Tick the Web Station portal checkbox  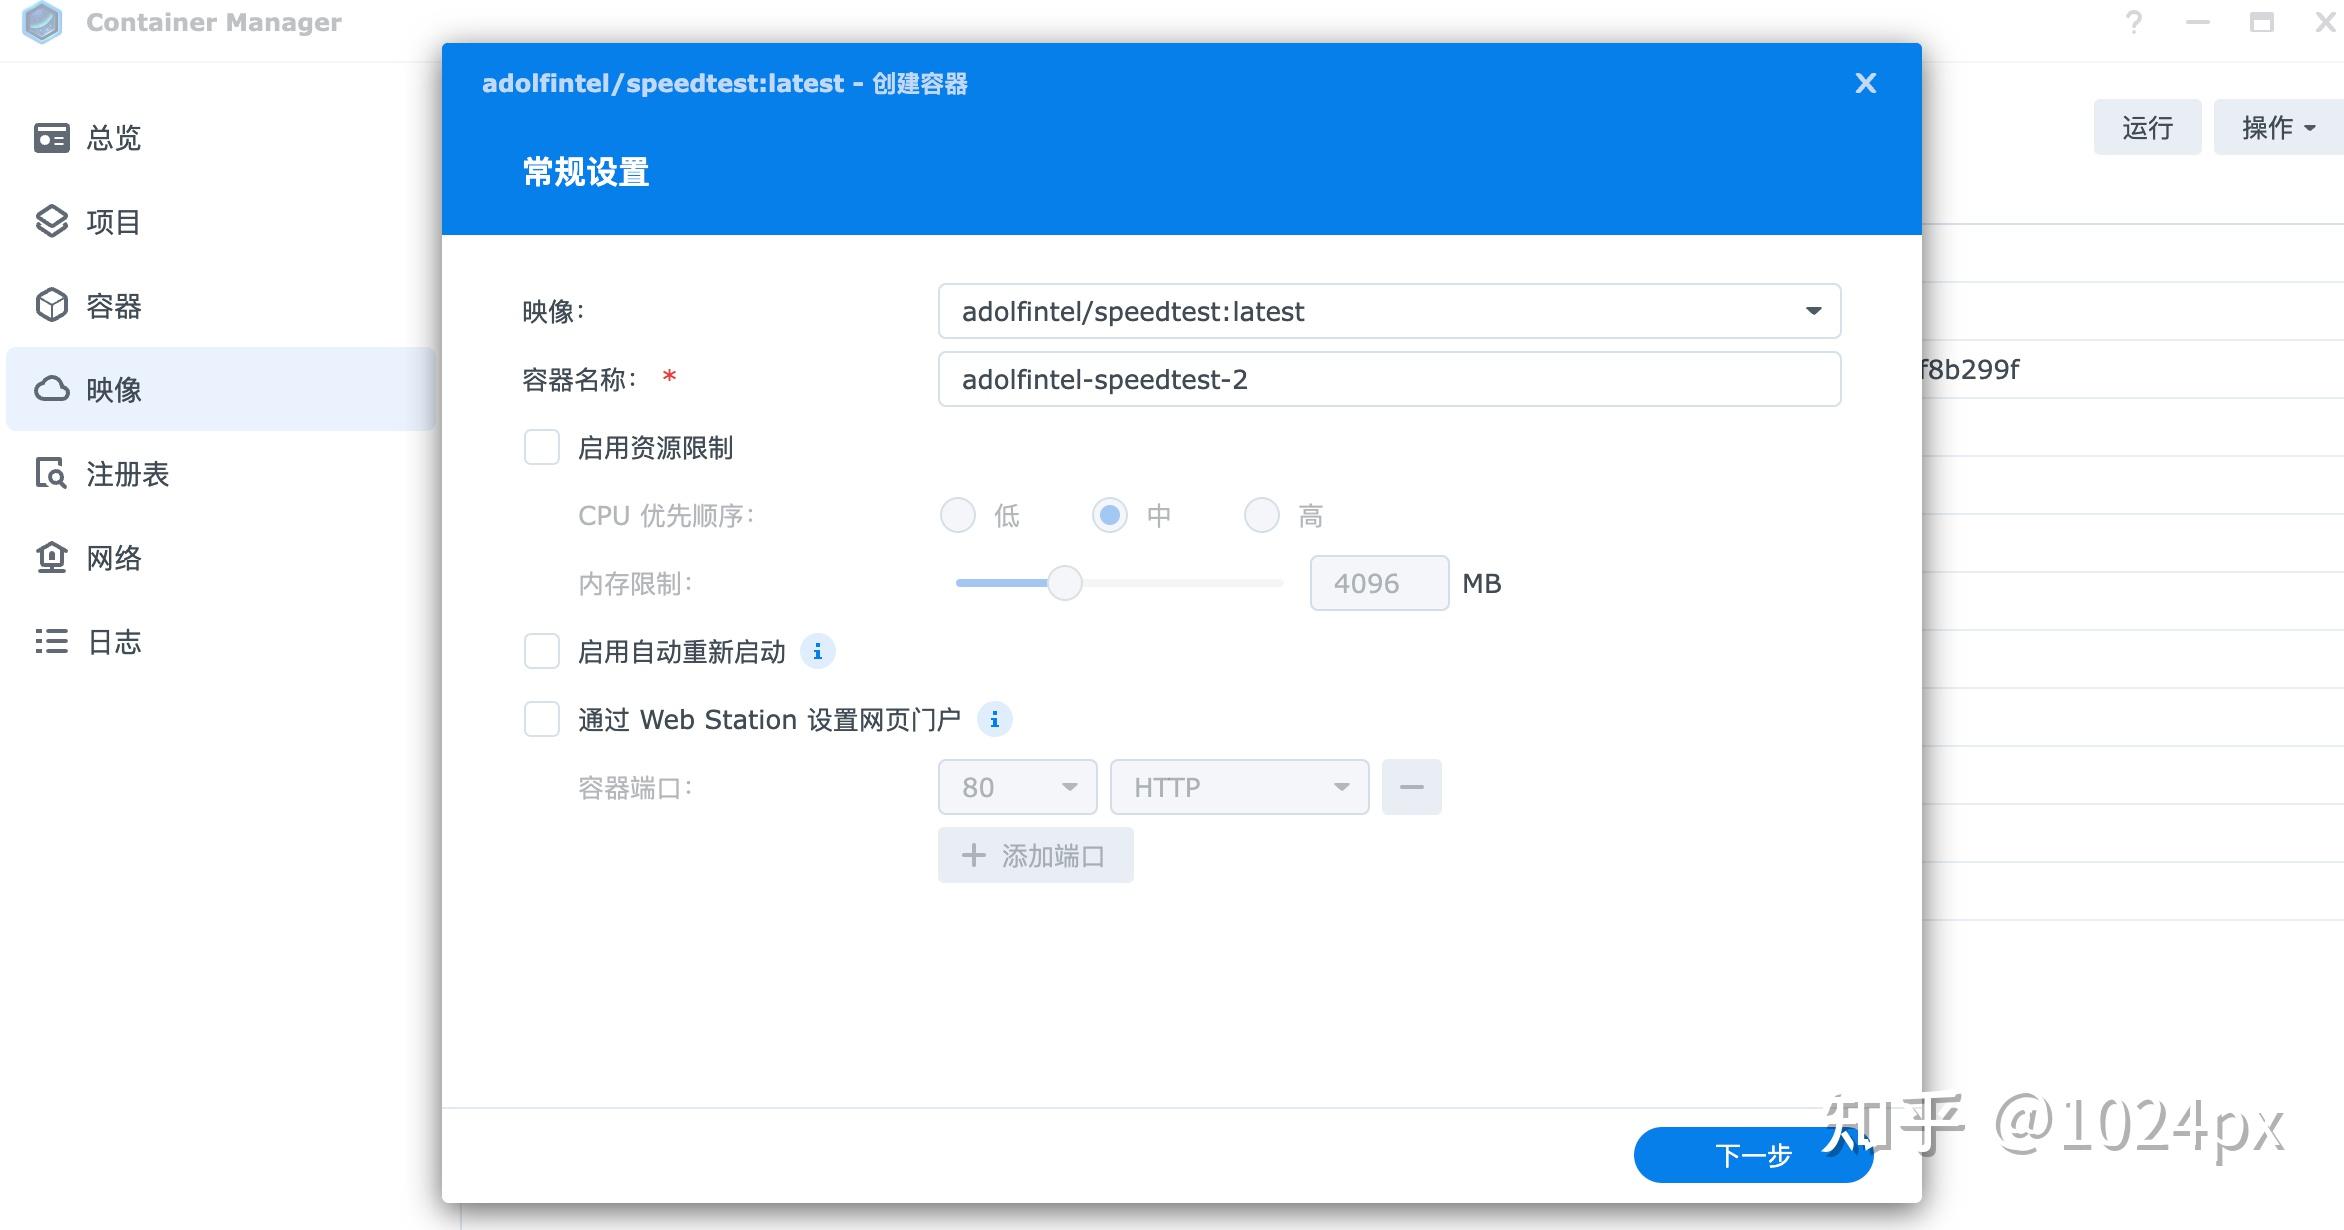(542, 720)
